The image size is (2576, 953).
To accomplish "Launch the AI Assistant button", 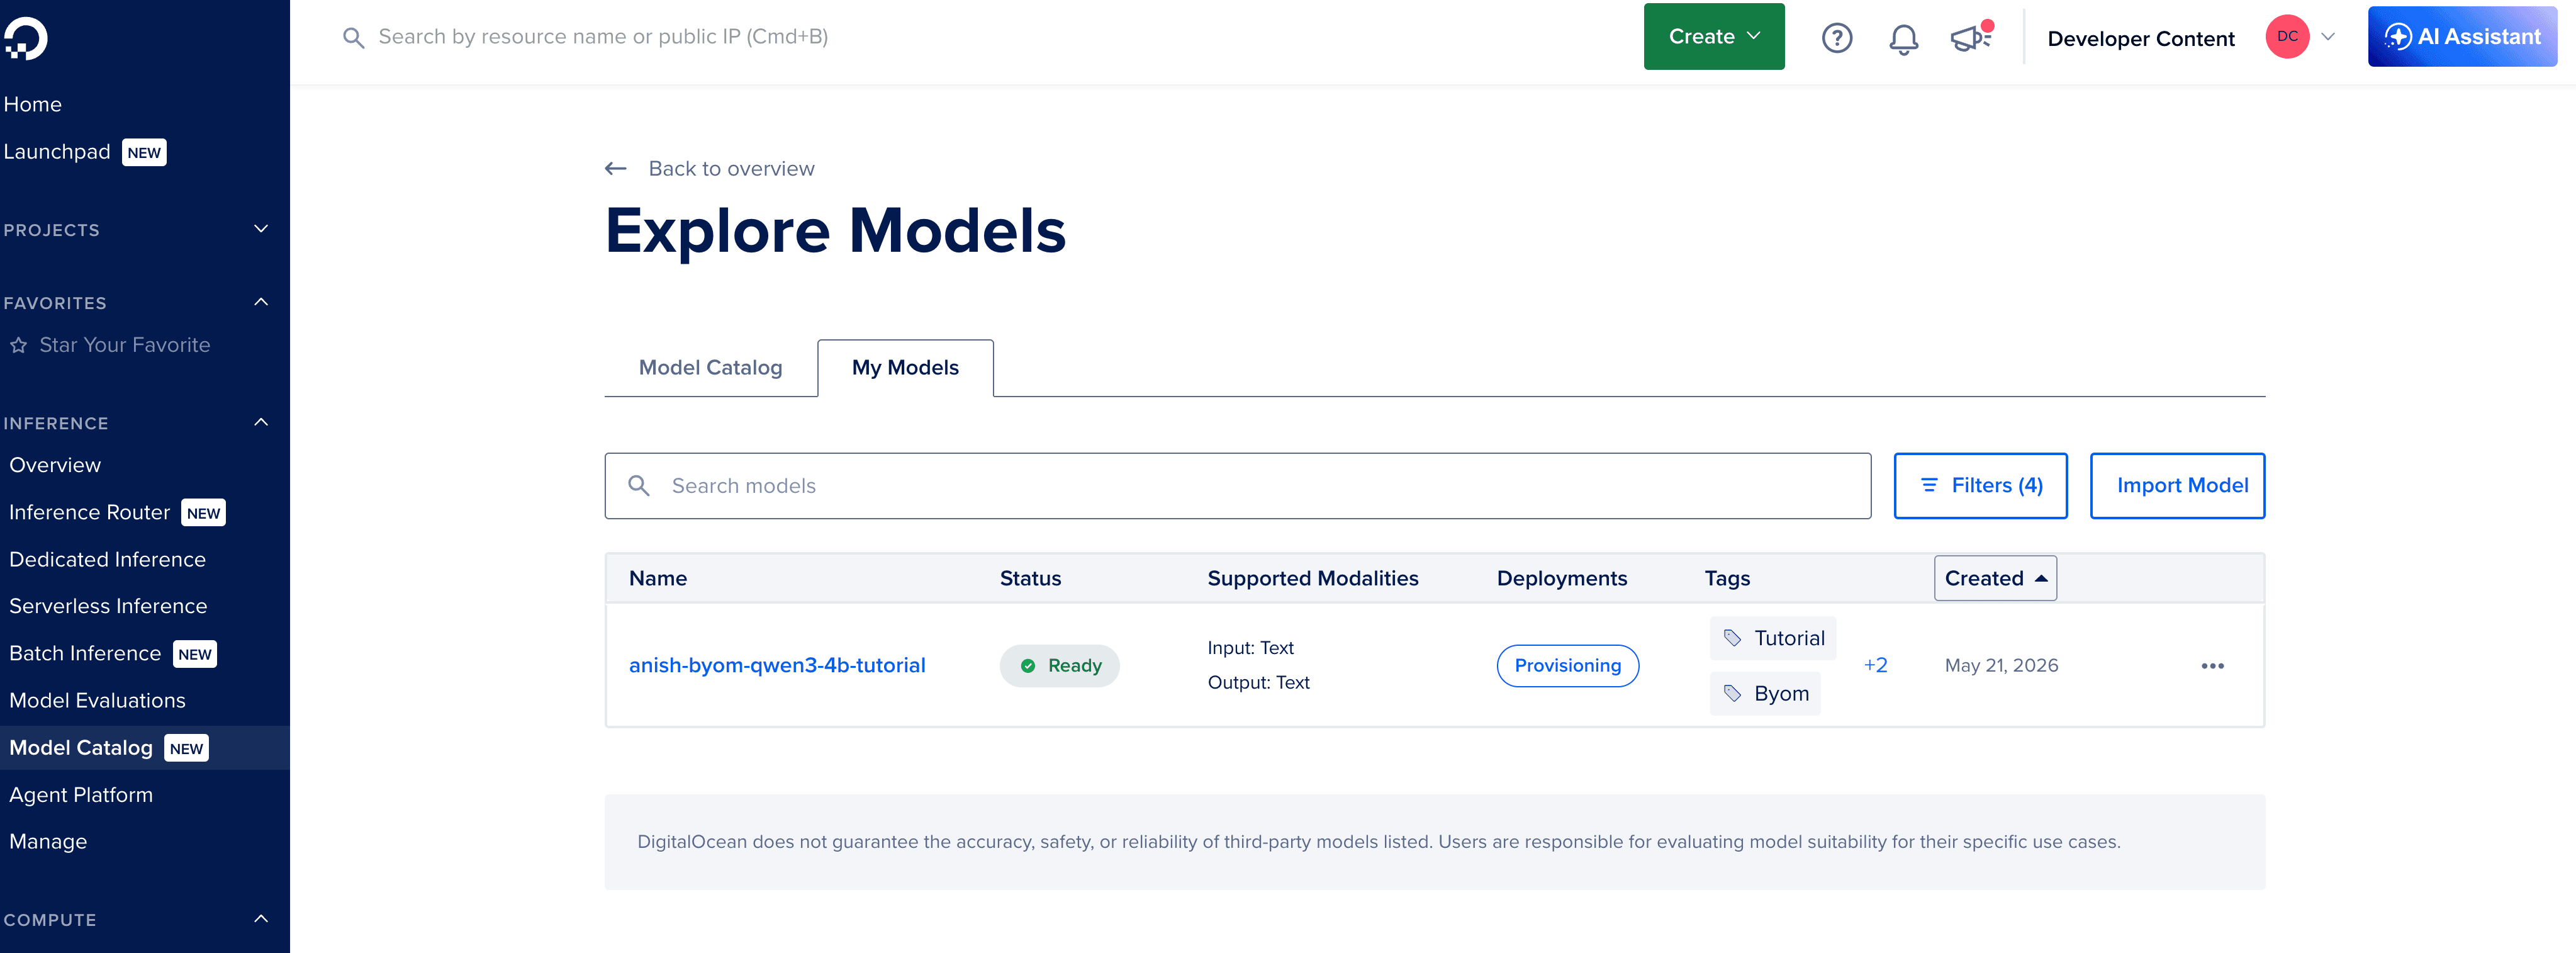I will [2462, 37].
